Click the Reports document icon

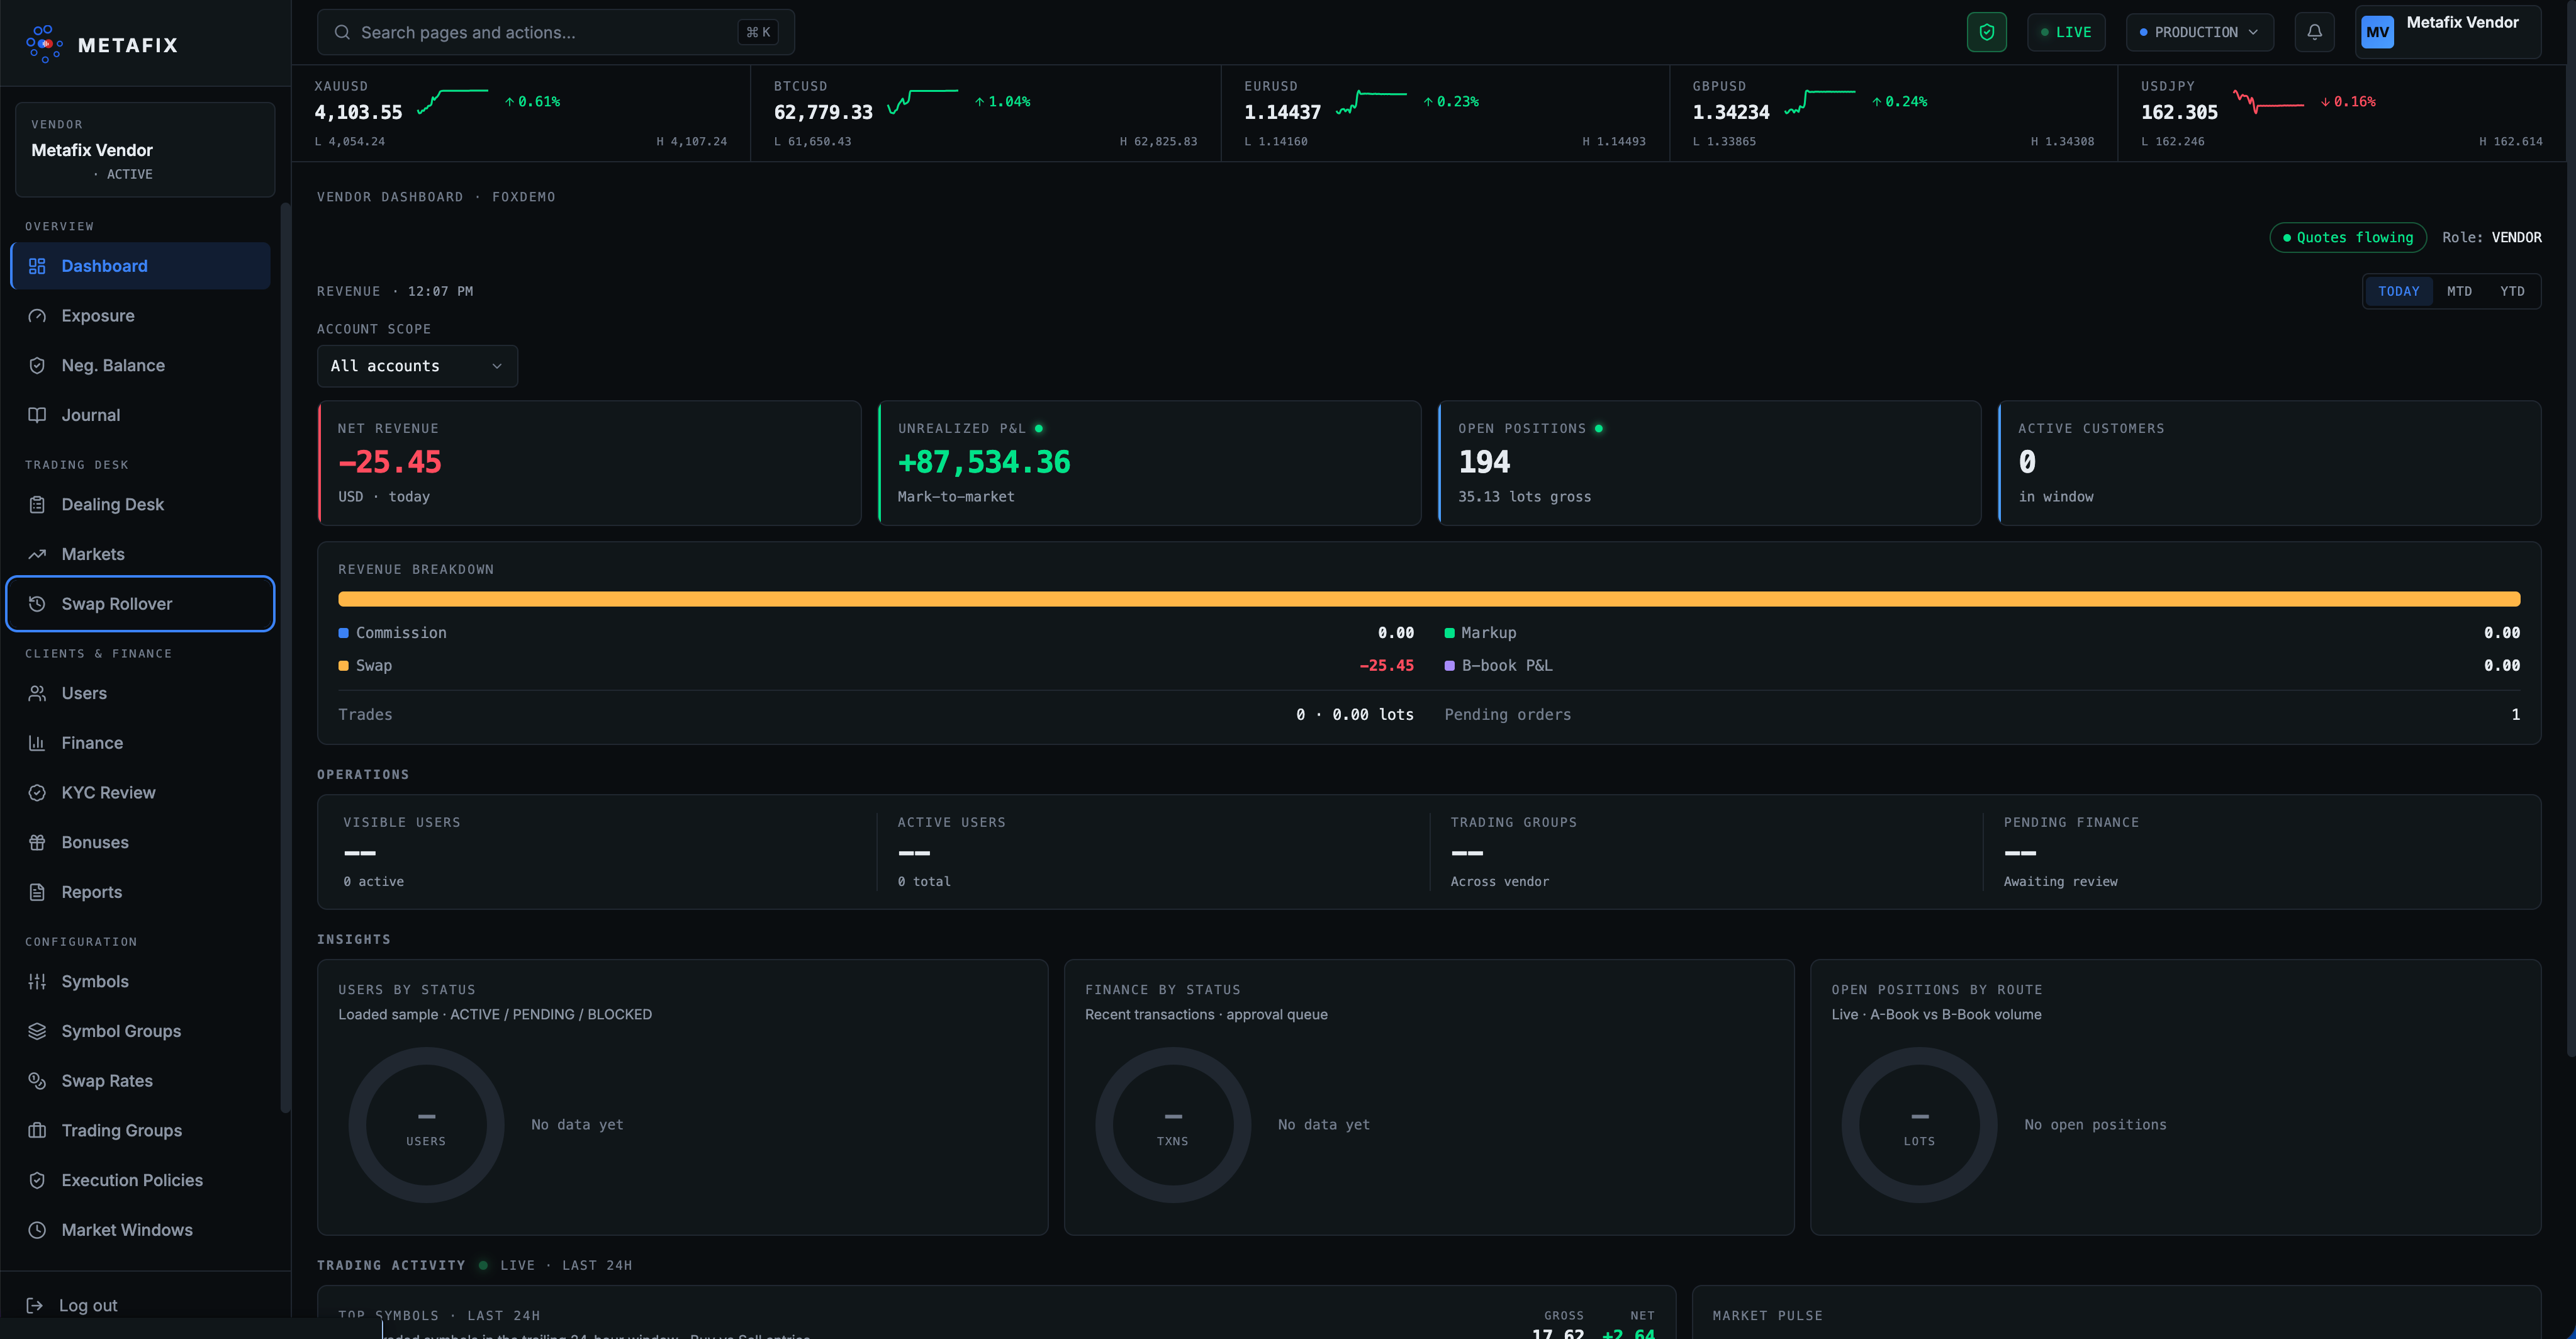37,892
